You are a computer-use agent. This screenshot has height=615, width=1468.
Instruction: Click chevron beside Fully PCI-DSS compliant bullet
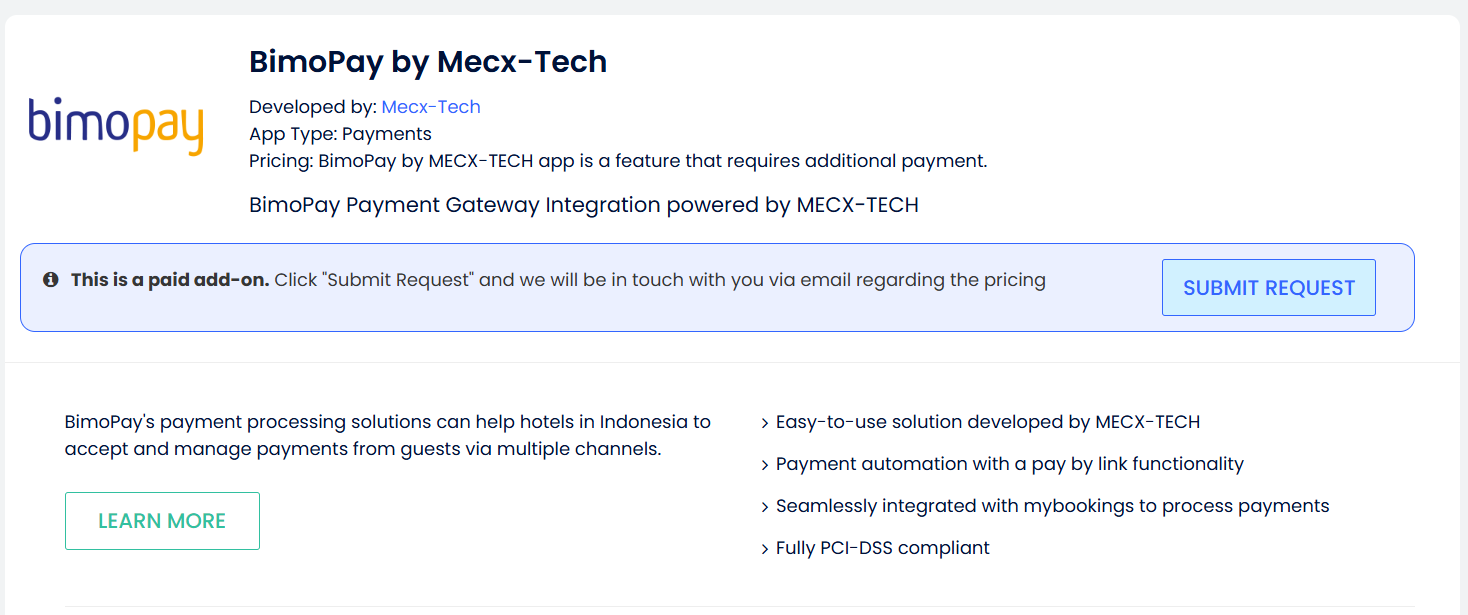pyautogui.click(x=765, y=549)
